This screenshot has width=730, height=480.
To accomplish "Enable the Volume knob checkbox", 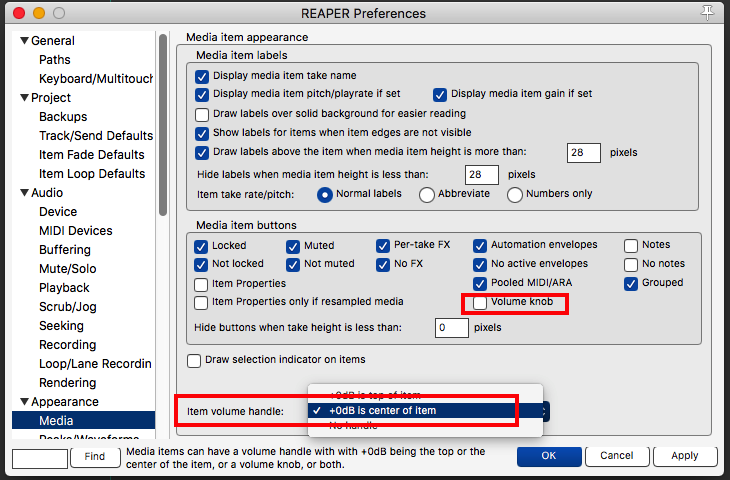I will [x=480, y=303].
